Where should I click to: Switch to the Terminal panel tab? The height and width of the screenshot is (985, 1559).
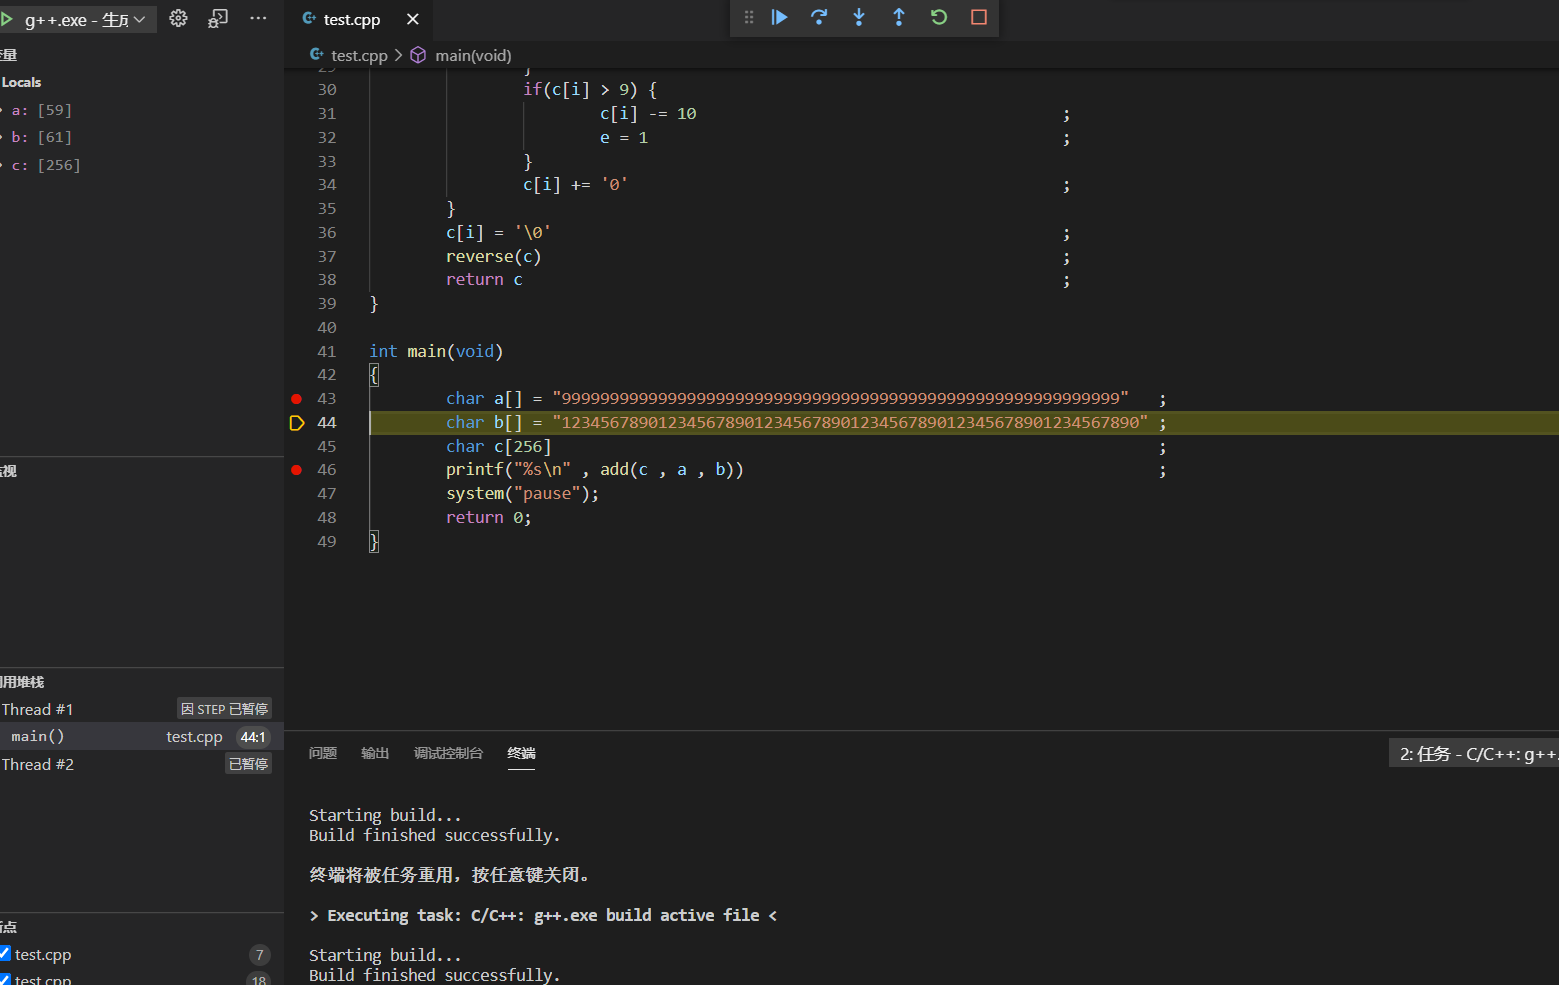pyautogui.click(x=521, y=753)
